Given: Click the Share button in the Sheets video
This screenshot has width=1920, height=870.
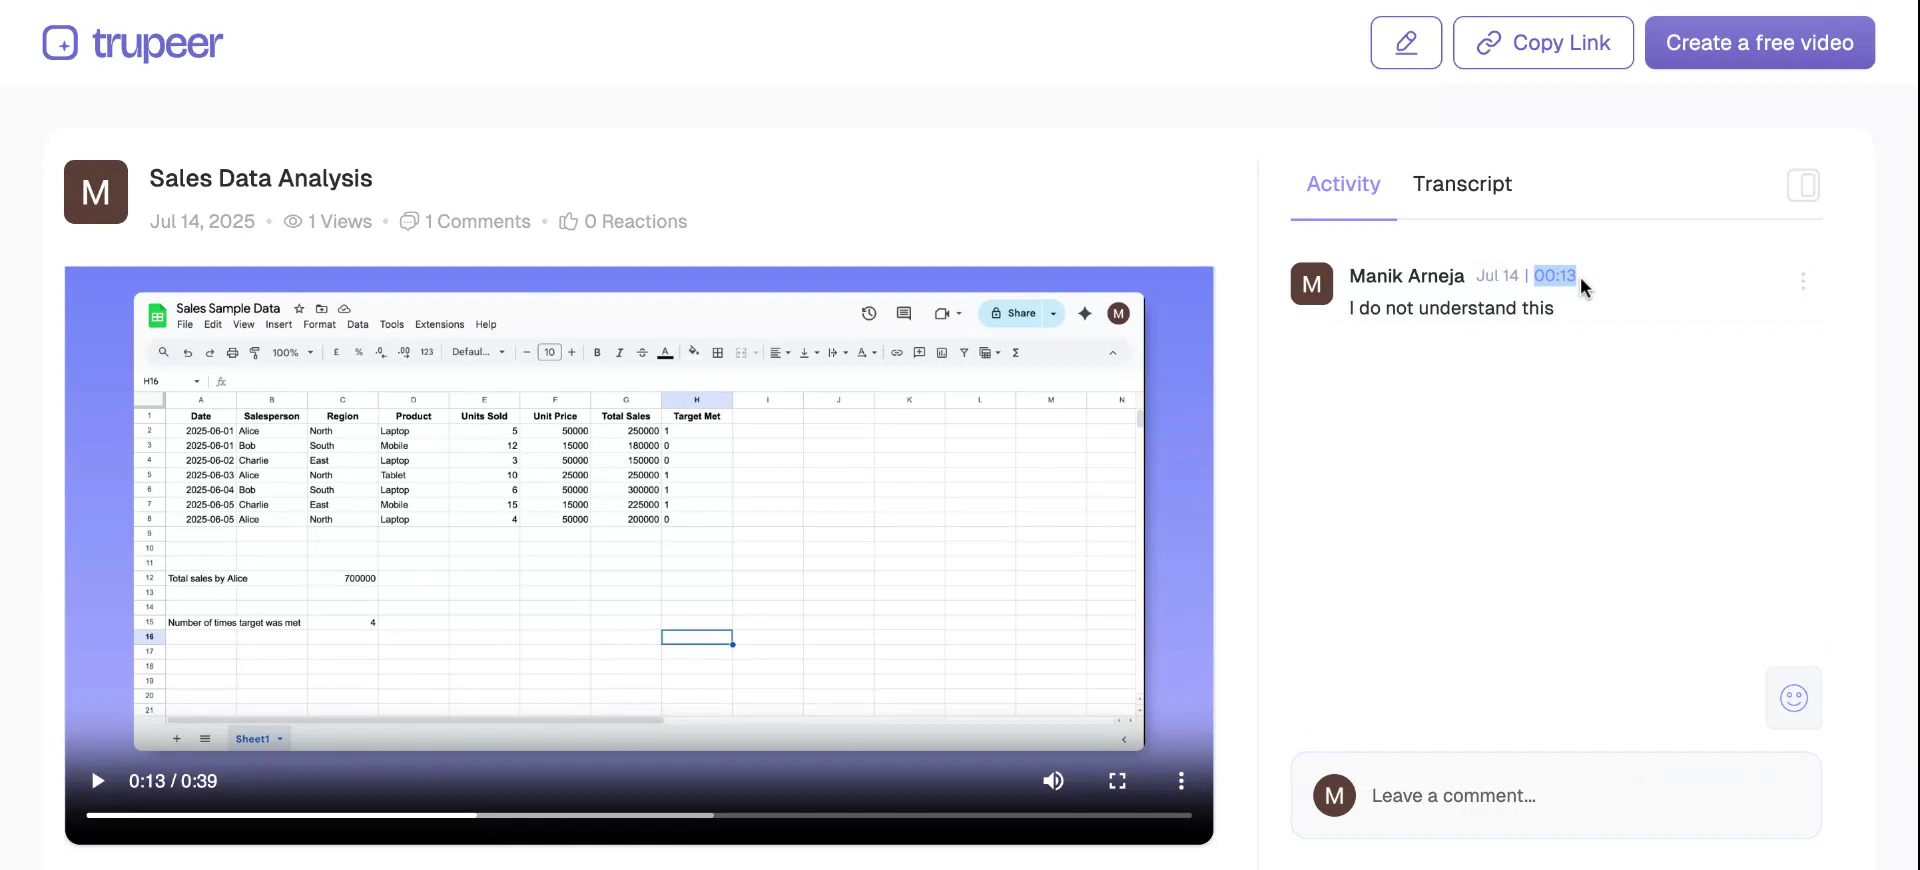Looking at the screenshot, I should (1012, 313).
